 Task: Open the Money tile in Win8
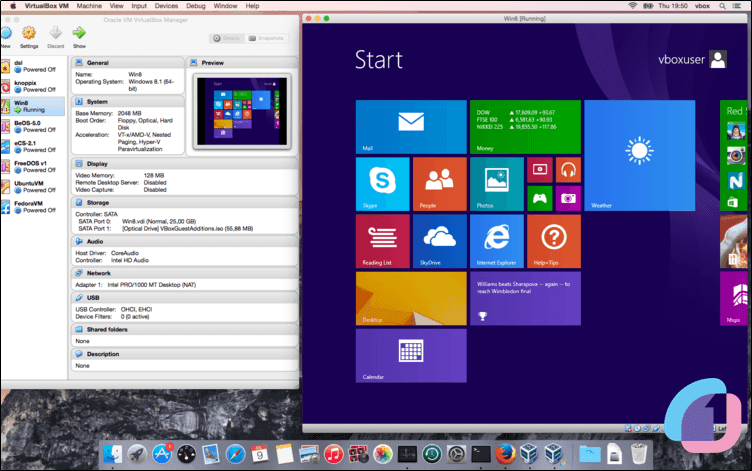tap(525, 127)
